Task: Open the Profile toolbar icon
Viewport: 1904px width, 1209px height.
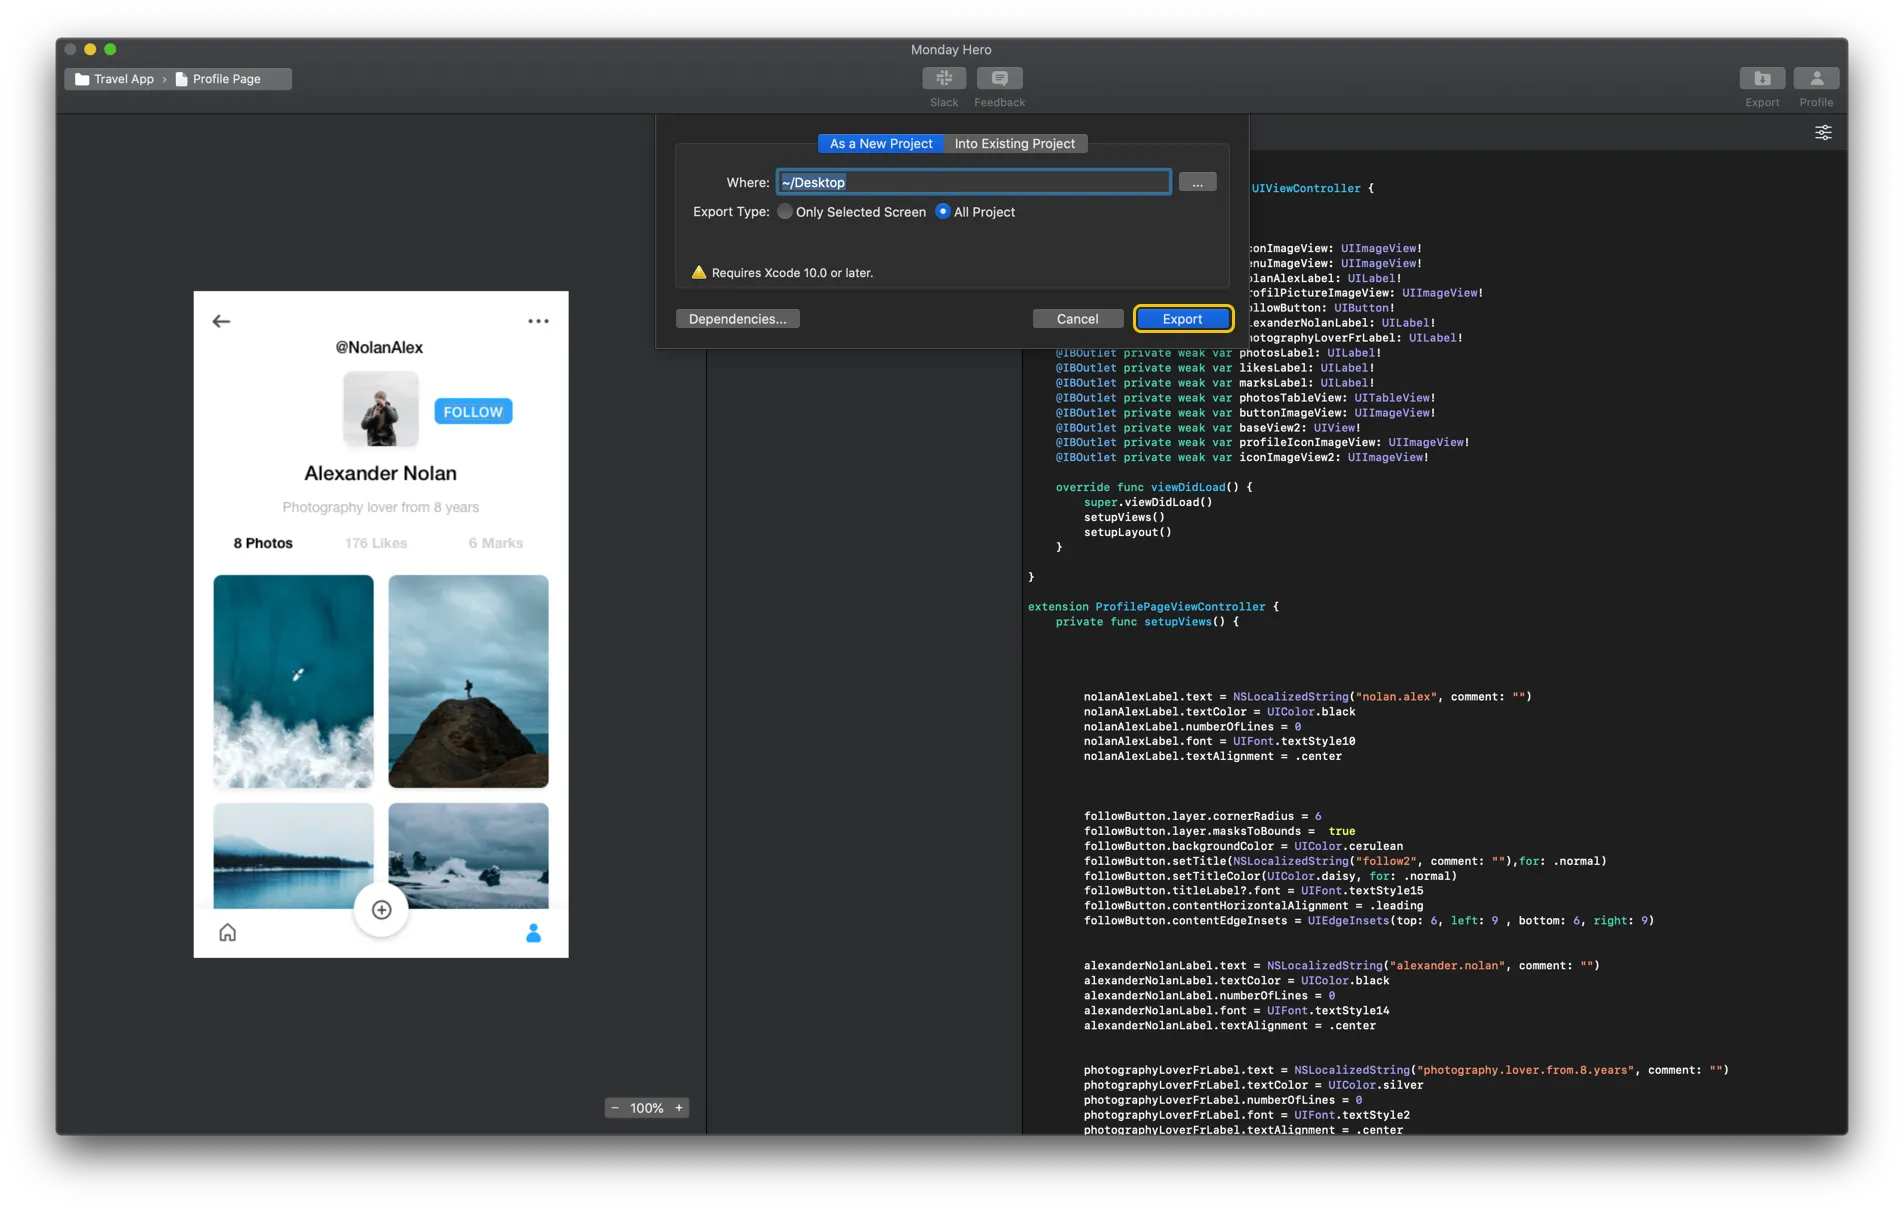Action: (1816, 79)
